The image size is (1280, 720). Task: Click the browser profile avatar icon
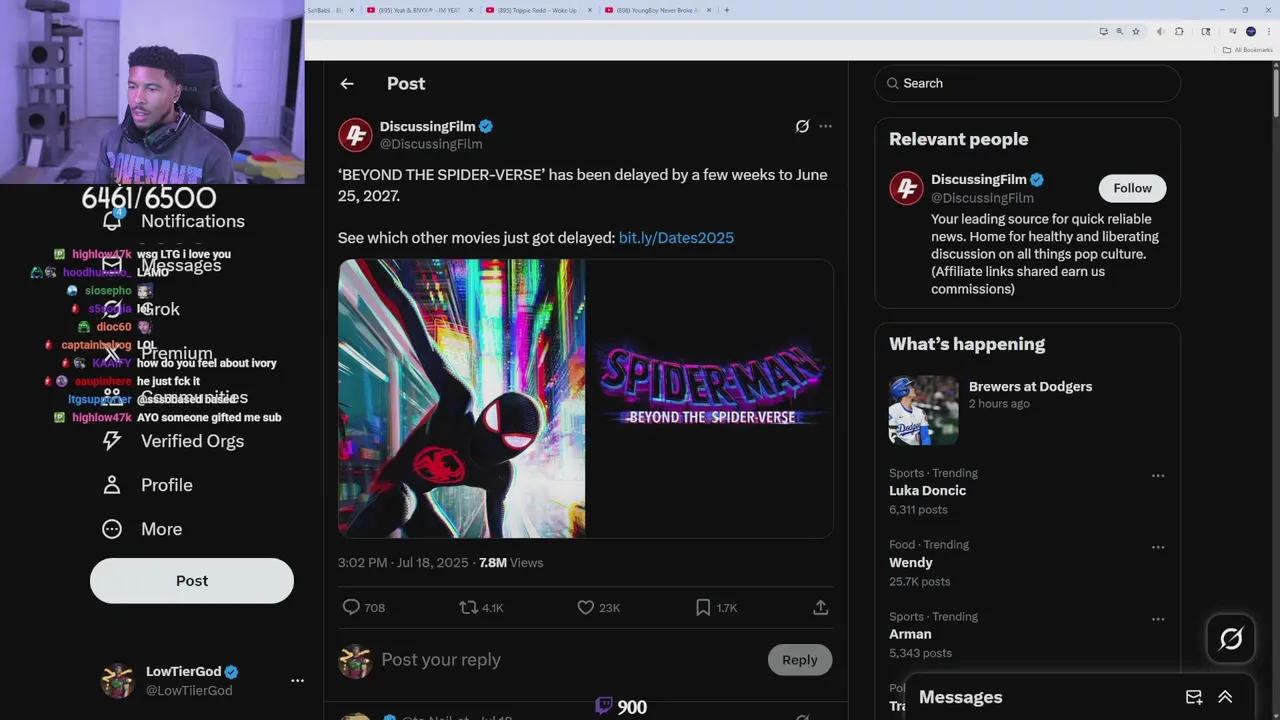pyautogui.click(x=1251, y=32)
